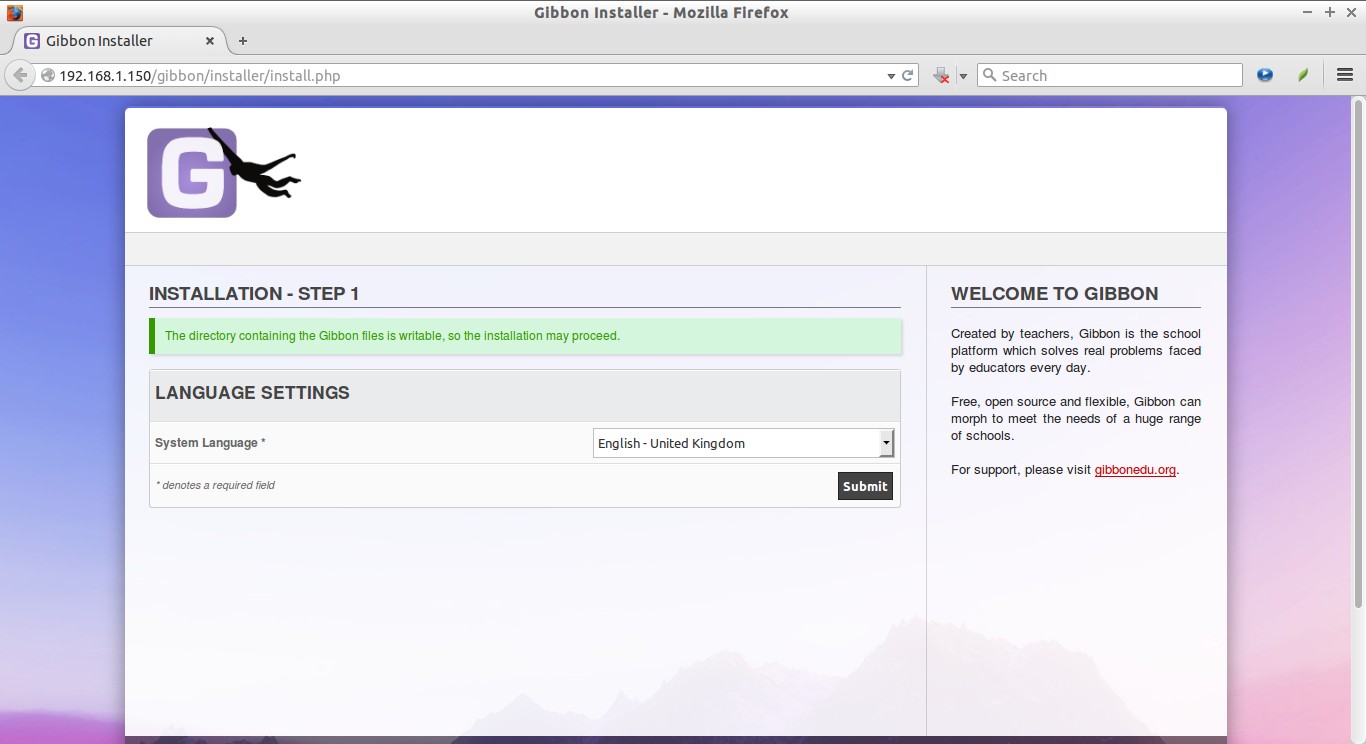The height and width of the screenshot is (744, 1366).
Task: Click the magnifier icon in the search box
Action: click(x=989, y=75)
